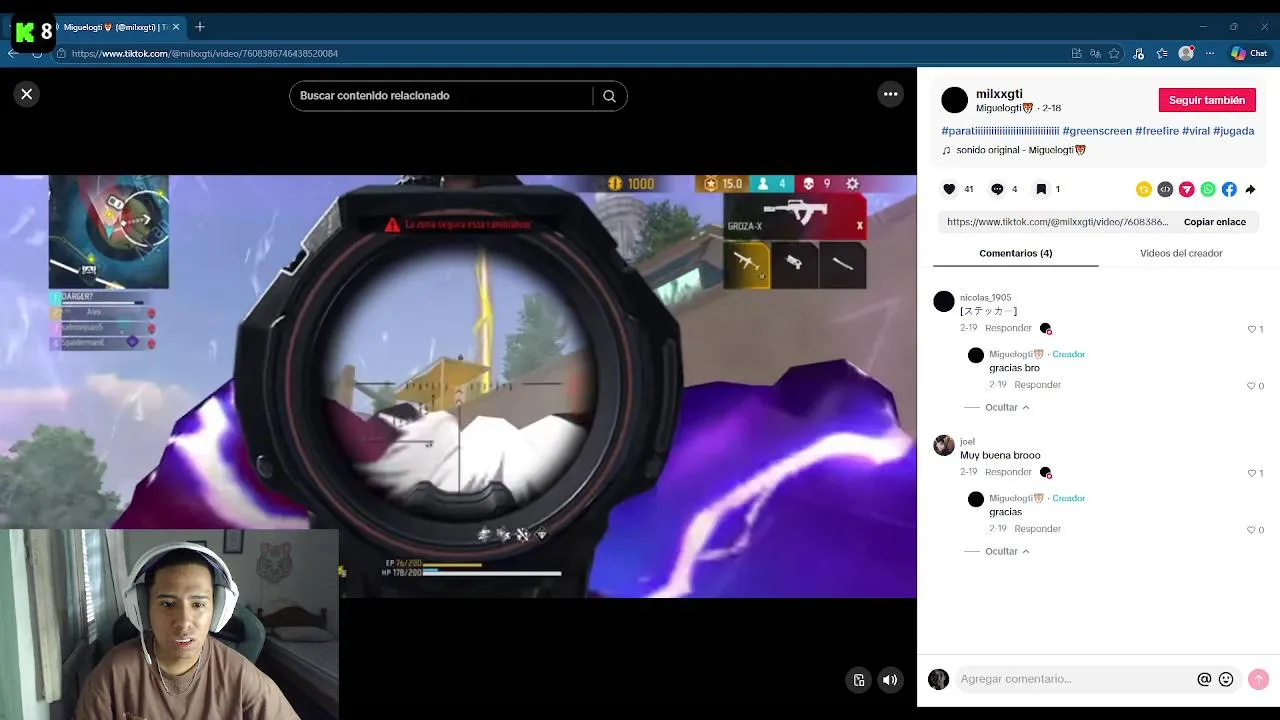Viewport: 1280px width, 720px height.
Task: Open #greenscreen hashtag link
Action: (1097, 131)
